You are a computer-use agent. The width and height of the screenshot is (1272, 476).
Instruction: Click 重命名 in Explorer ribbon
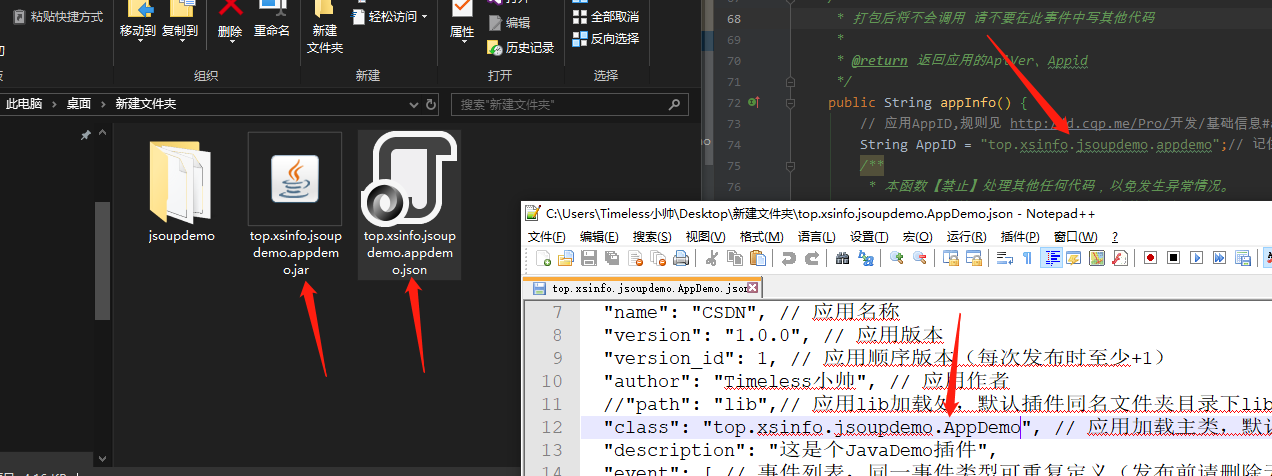pos(271,20)
